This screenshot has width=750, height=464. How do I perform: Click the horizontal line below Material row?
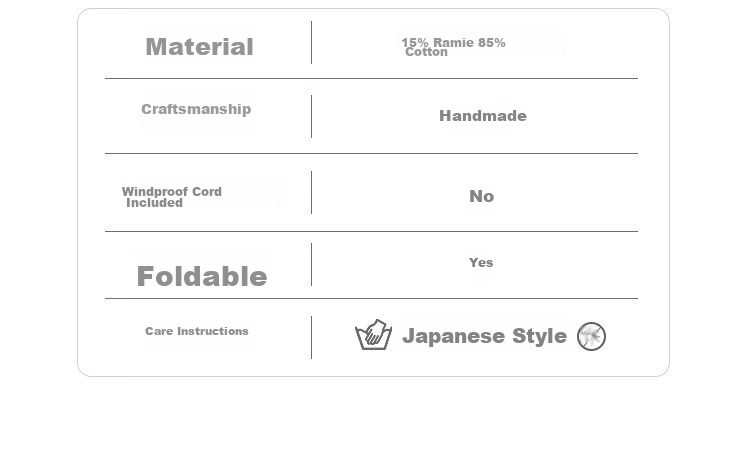371,78
